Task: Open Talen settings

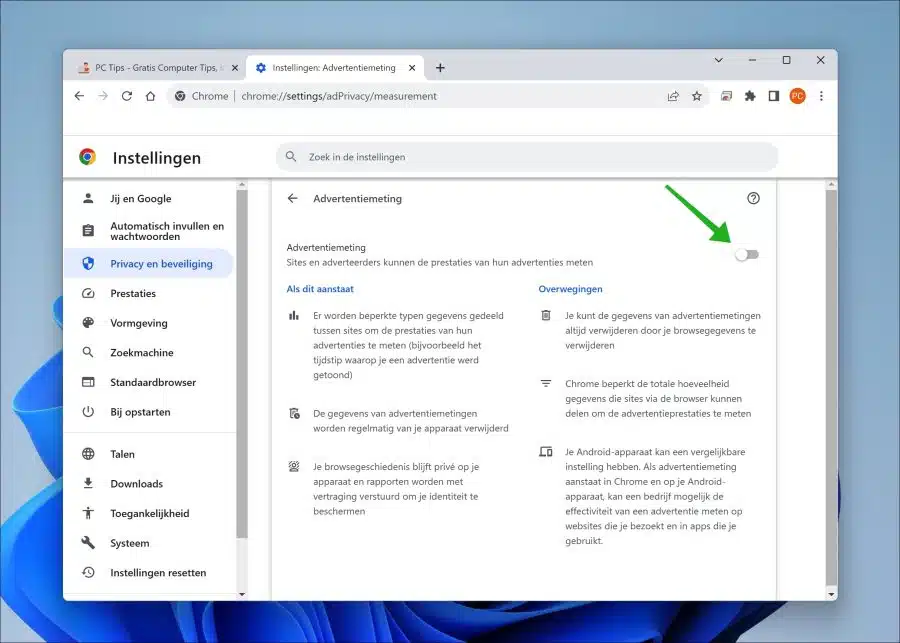Action: click(149, 454)
